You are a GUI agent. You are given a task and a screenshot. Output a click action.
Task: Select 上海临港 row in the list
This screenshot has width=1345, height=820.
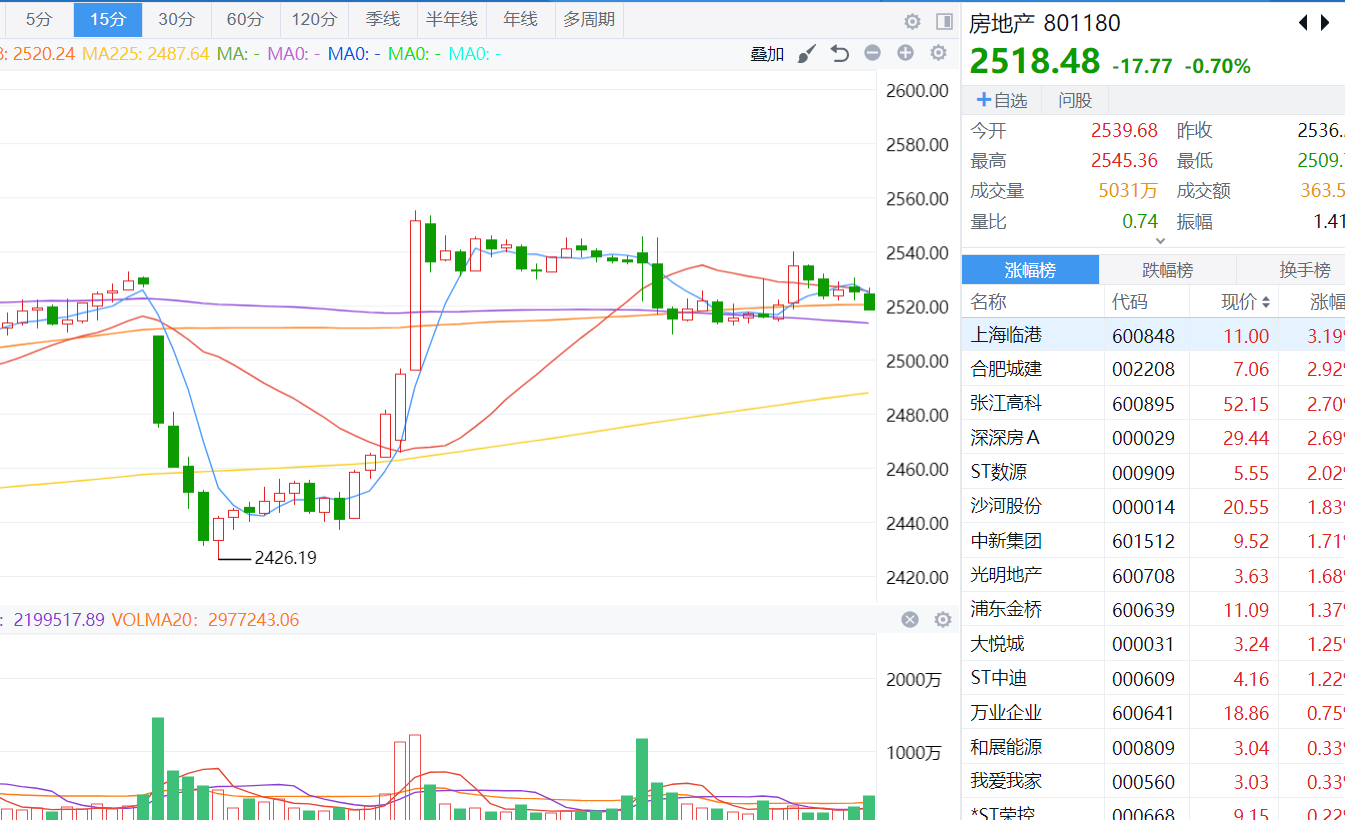click(1006, 335)
